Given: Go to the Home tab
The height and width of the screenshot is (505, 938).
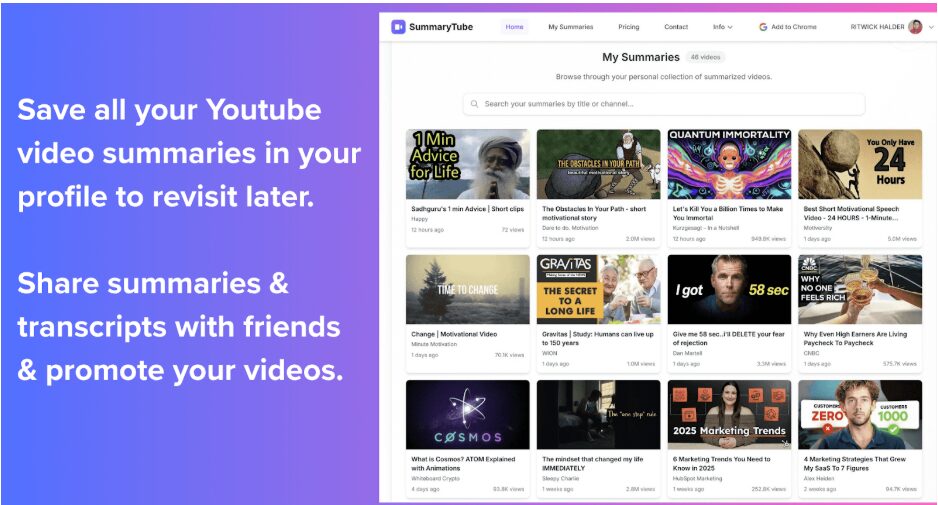Looking at the screenshot, I should (x=514, y=27).
